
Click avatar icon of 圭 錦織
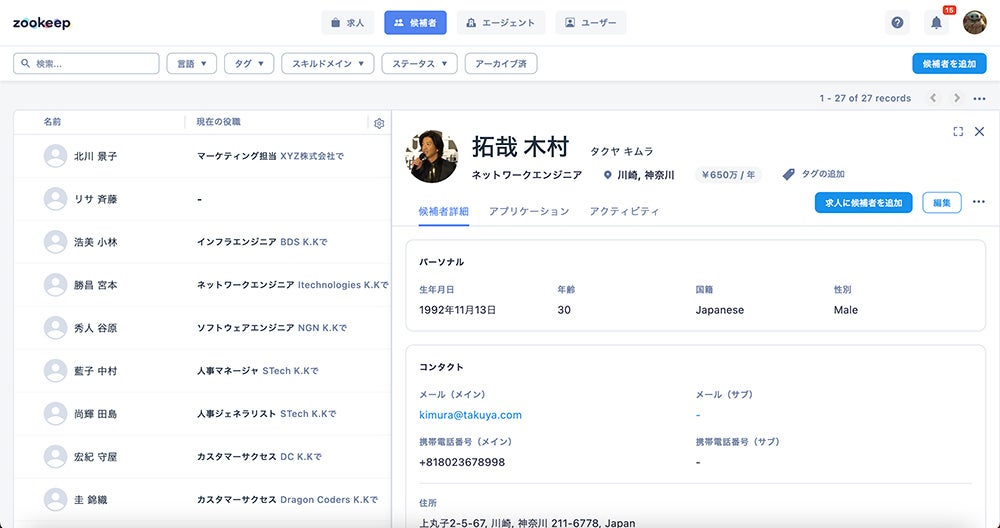(x=55, y=500)
